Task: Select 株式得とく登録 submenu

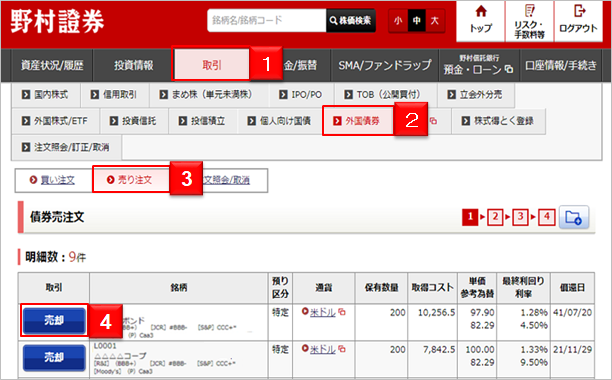Action: coord(498,121)
